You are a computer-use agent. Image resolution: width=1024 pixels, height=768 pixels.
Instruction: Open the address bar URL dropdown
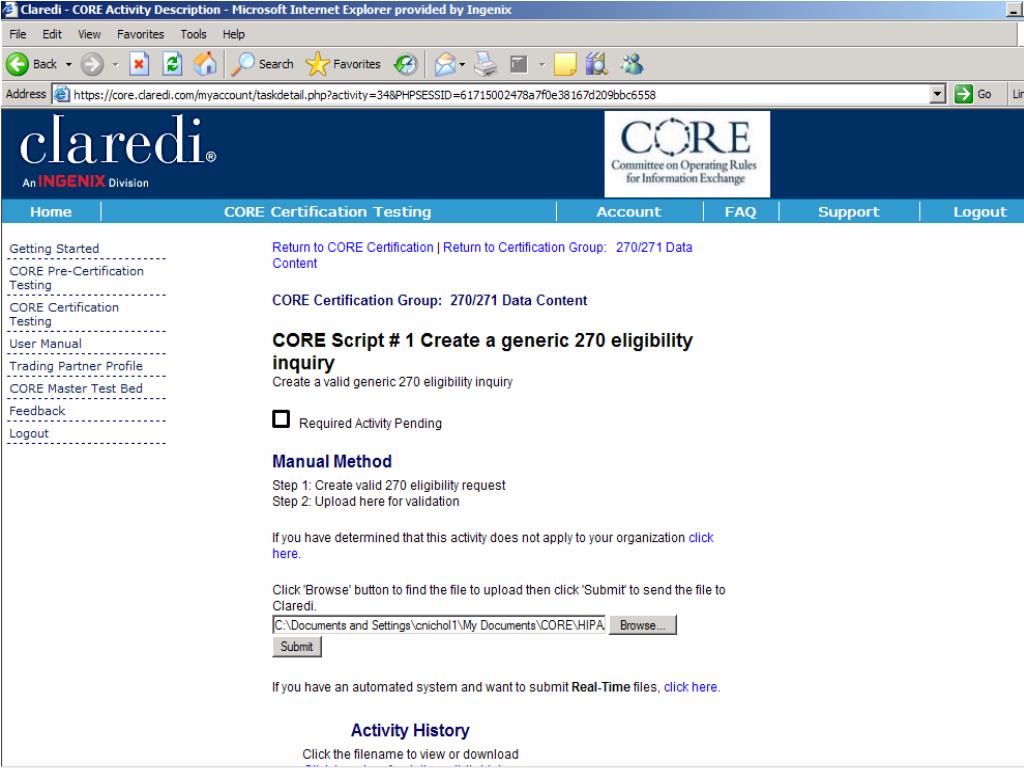[x=938, y=94]
